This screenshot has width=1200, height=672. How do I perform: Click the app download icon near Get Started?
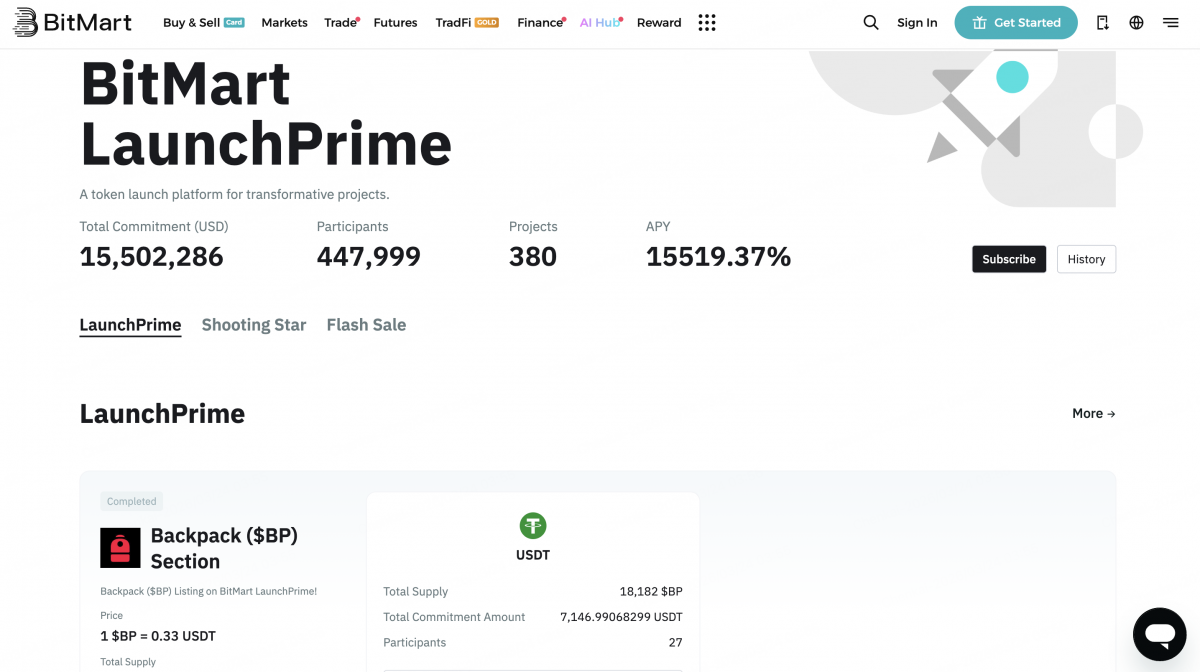[1102, 21]
